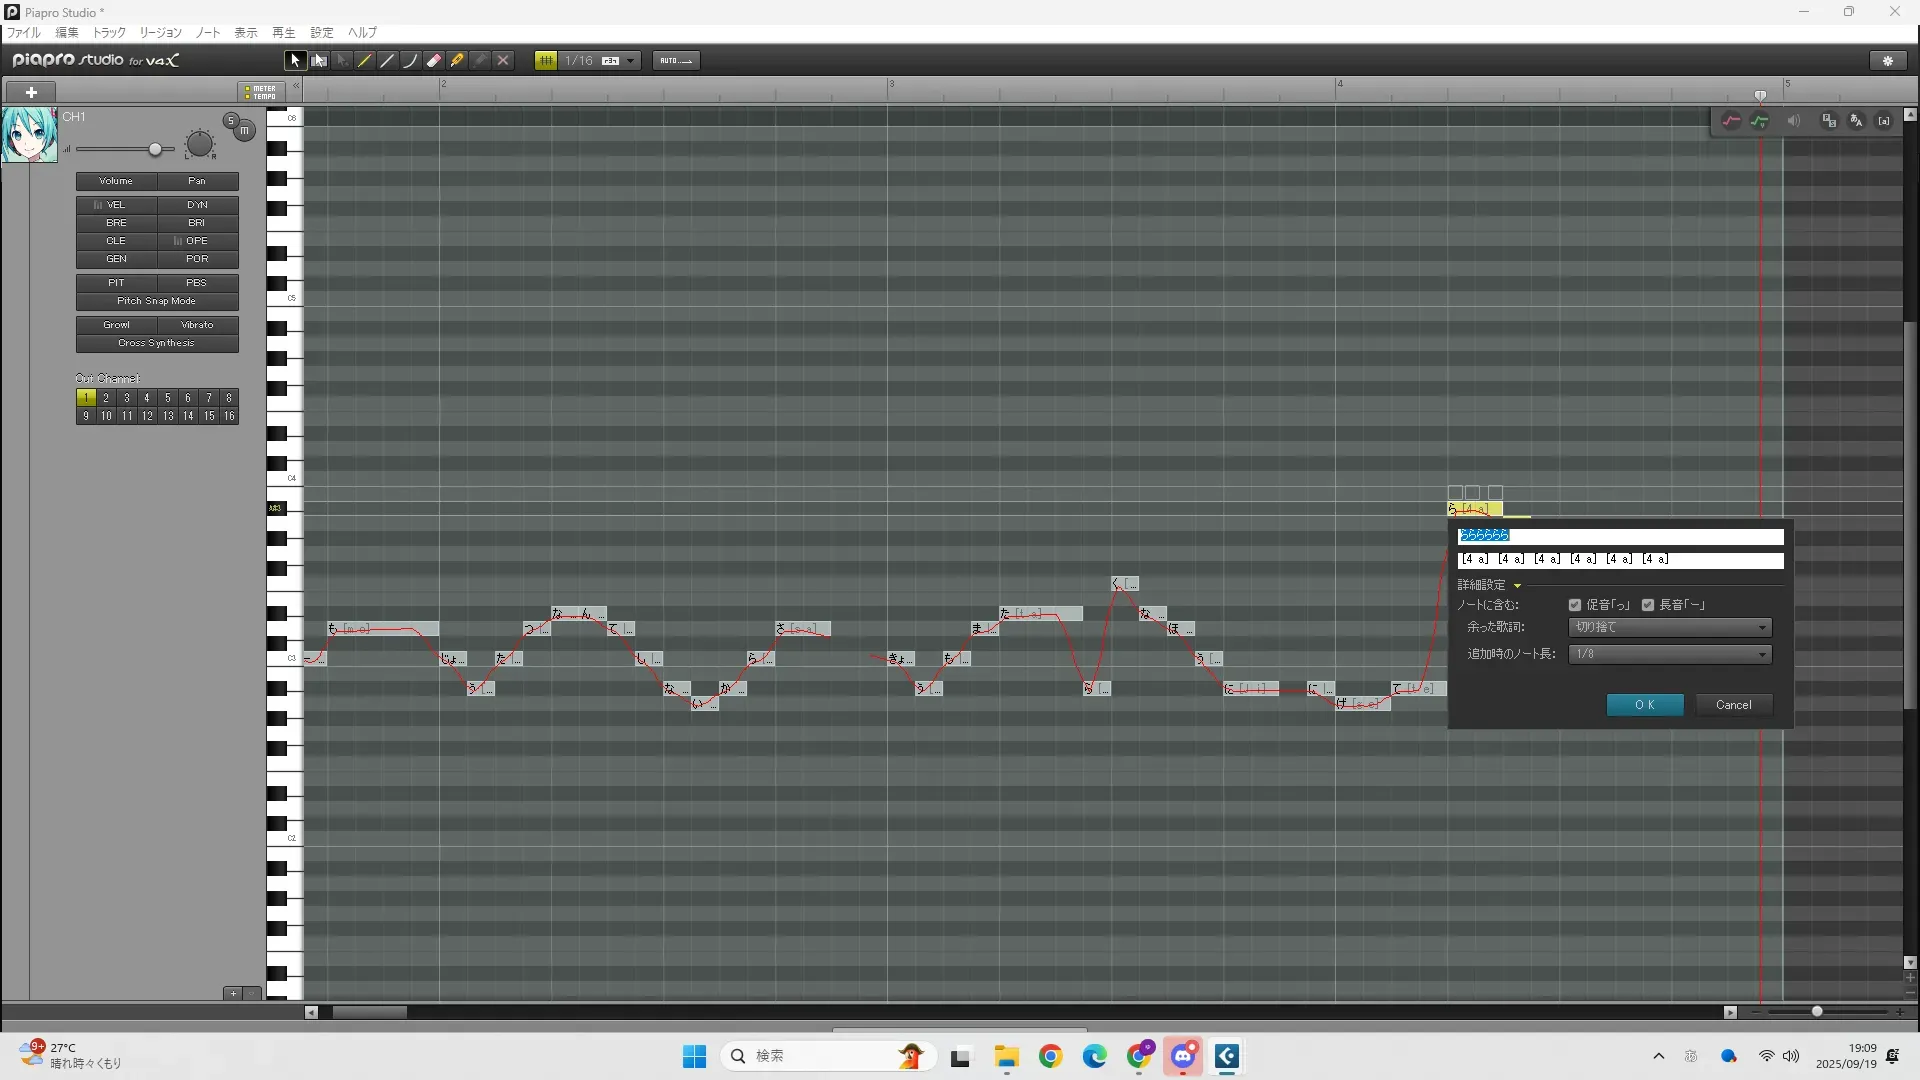Click the CH1 volume slider knob
This screenshot has height=1080, width=1920.
155,150
